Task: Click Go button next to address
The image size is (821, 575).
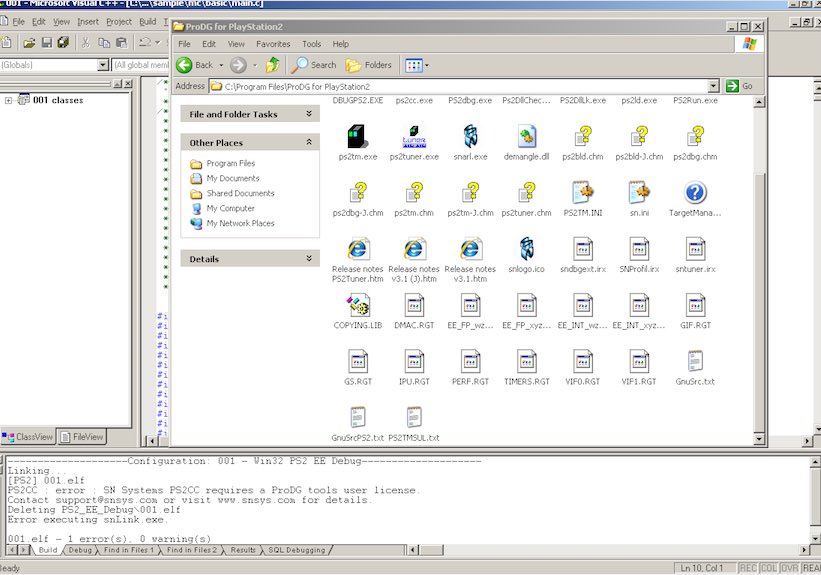Action: click(740, 86)
